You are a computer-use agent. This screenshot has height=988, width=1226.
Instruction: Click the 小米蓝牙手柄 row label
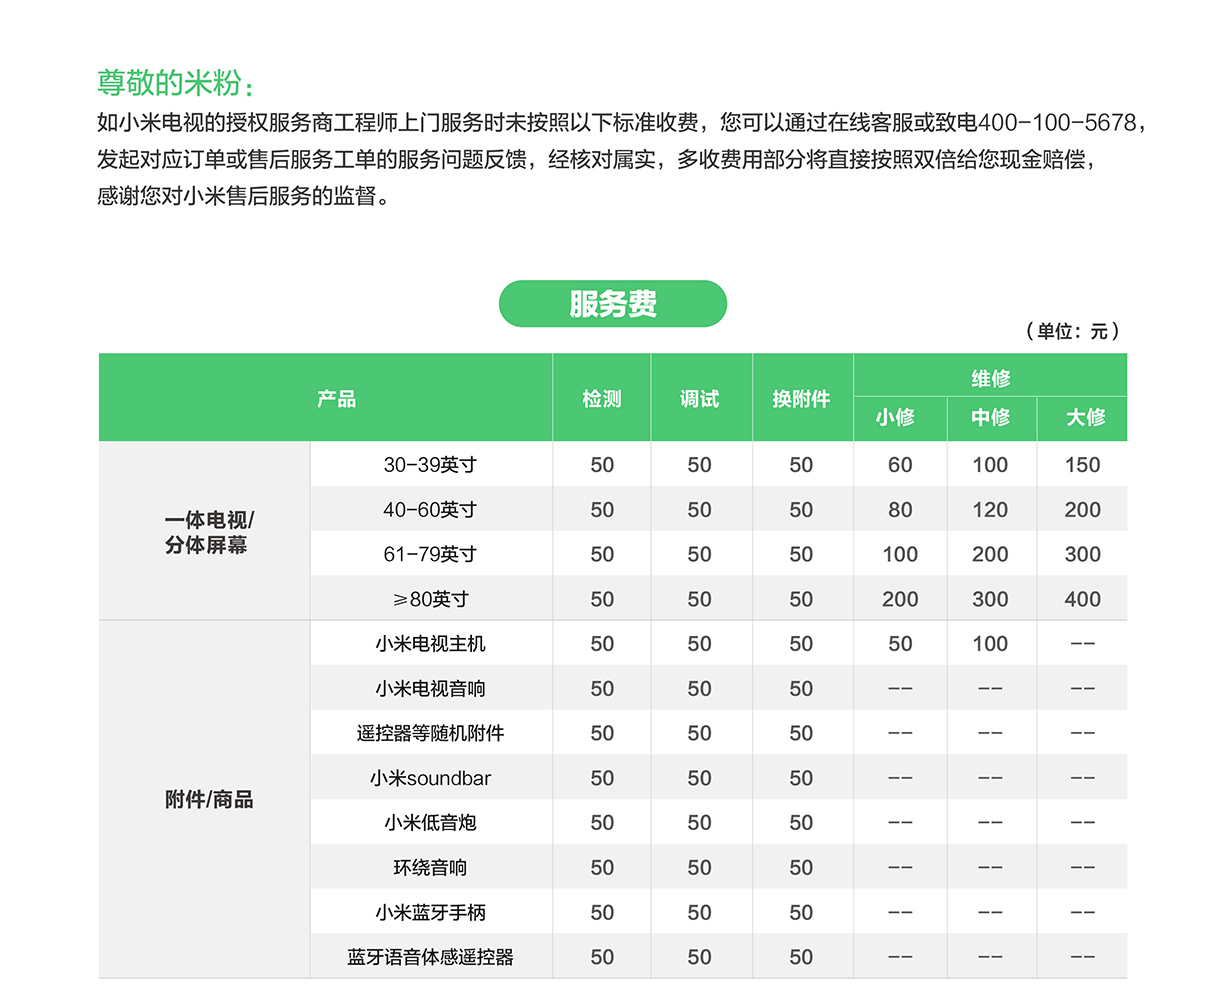click(430, 912)
